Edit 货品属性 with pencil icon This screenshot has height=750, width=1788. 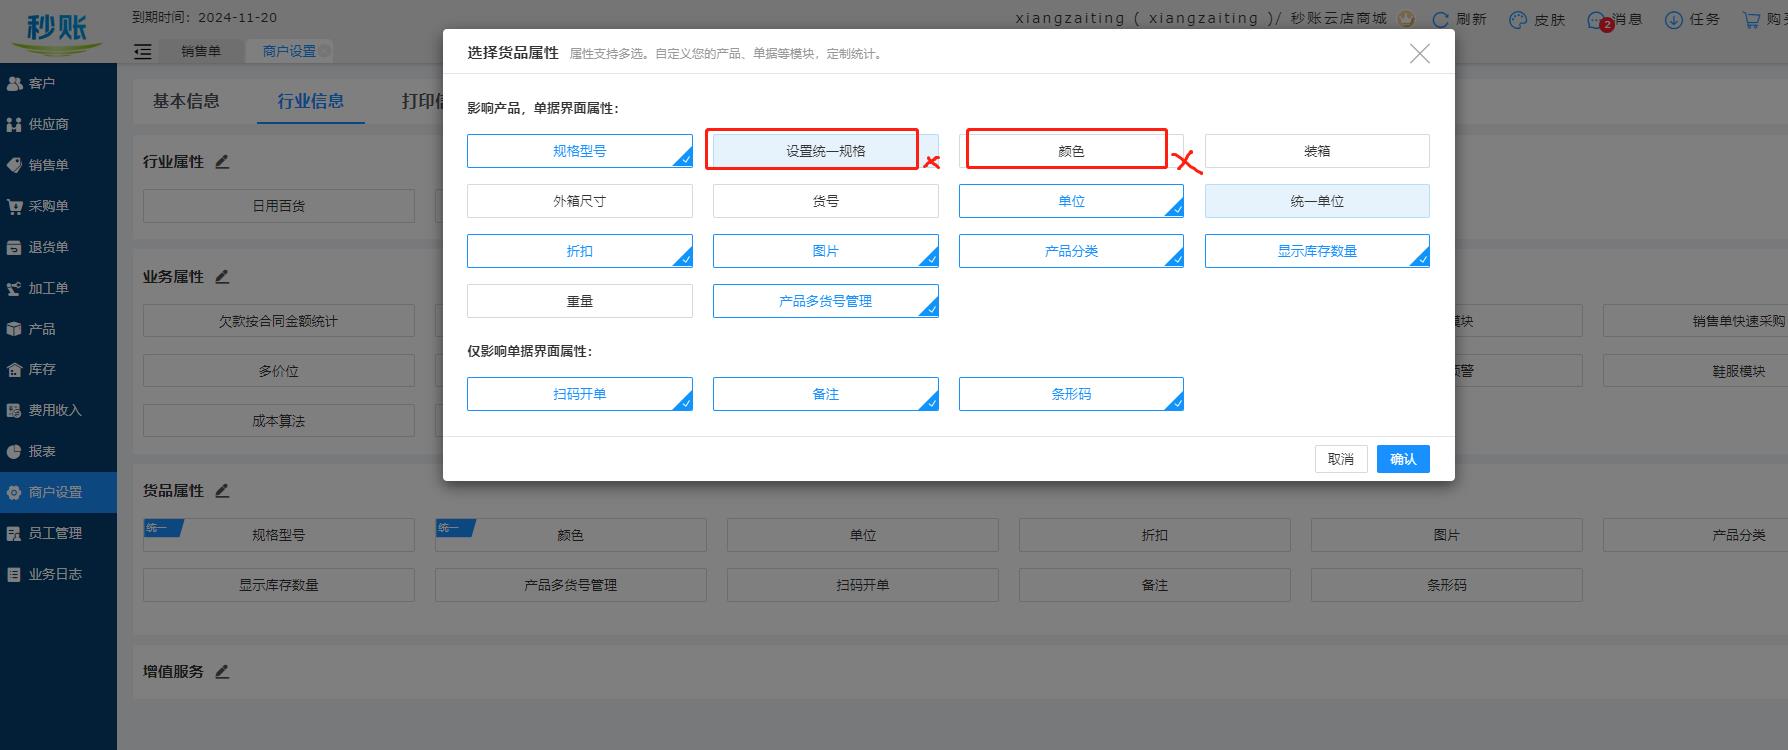(x=222, y=491)
